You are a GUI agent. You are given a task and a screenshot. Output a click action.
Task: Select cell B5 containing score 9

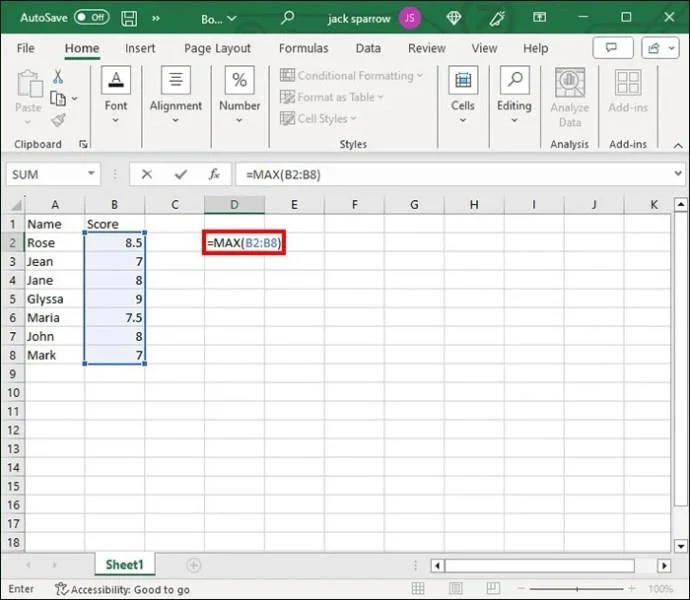coord(115,299)
